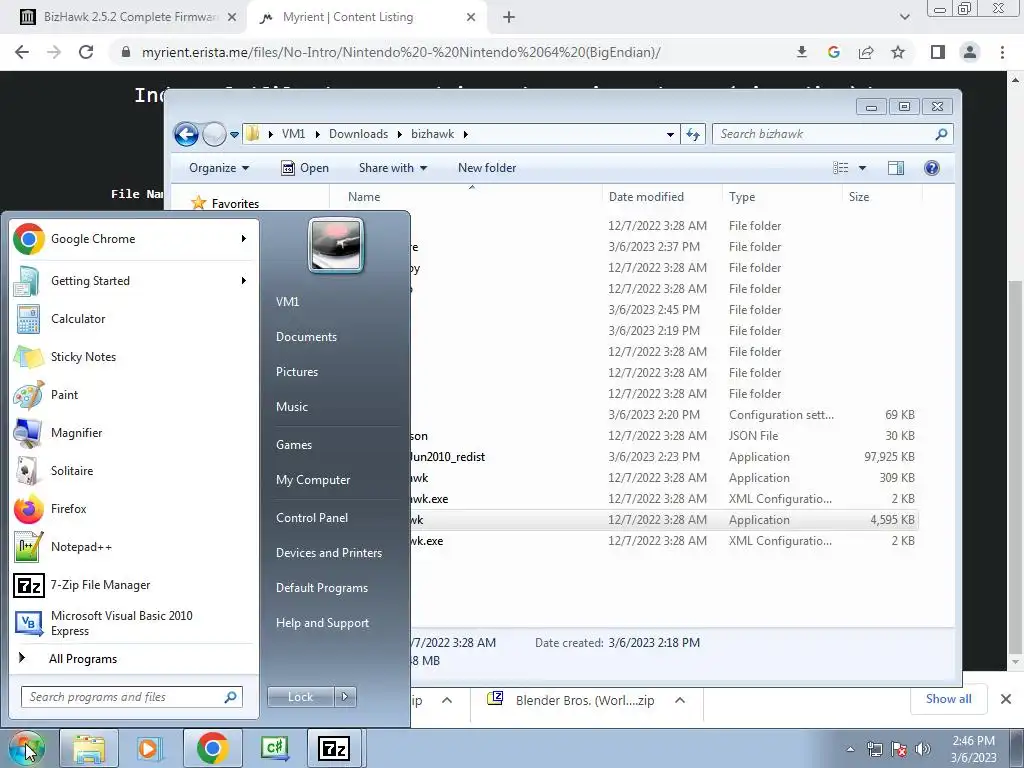1024x768 pixels.
Task: Click the Chrome profile avatar
Action: [x=970, y=52]
